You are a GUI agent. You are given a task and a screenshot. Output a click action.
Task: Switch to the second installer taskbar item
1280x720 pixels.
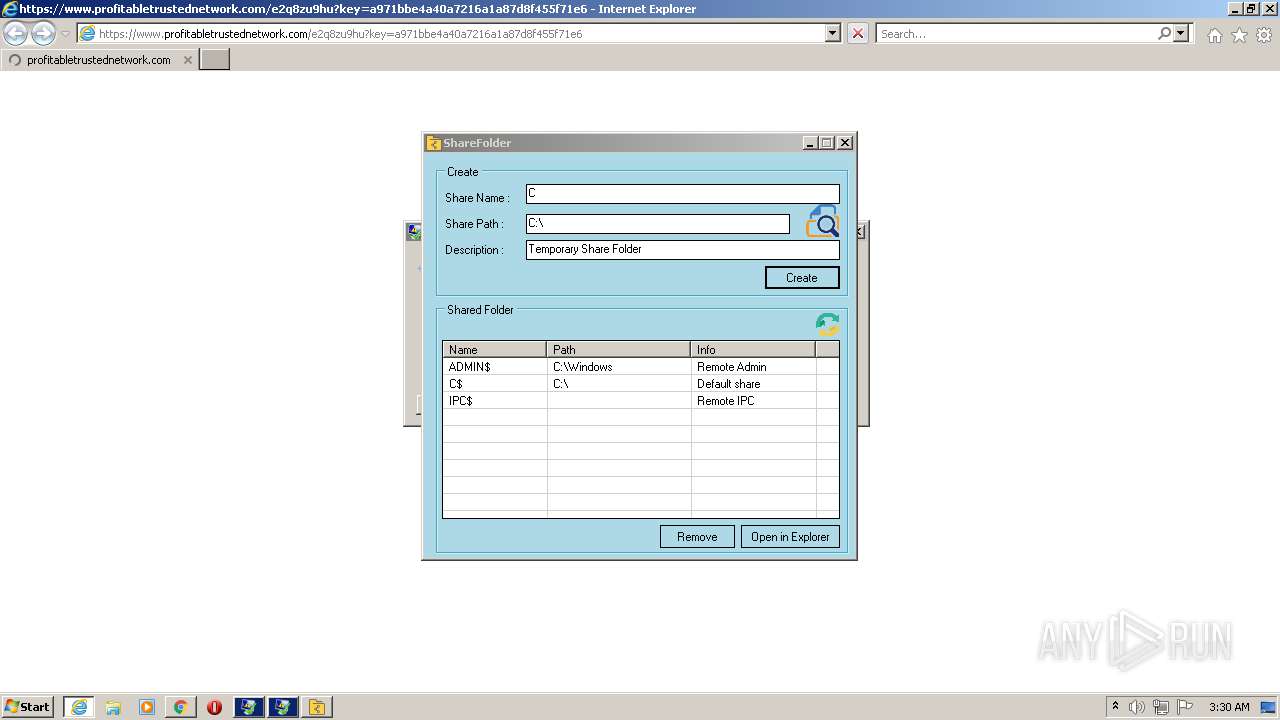tap(283, 706)
